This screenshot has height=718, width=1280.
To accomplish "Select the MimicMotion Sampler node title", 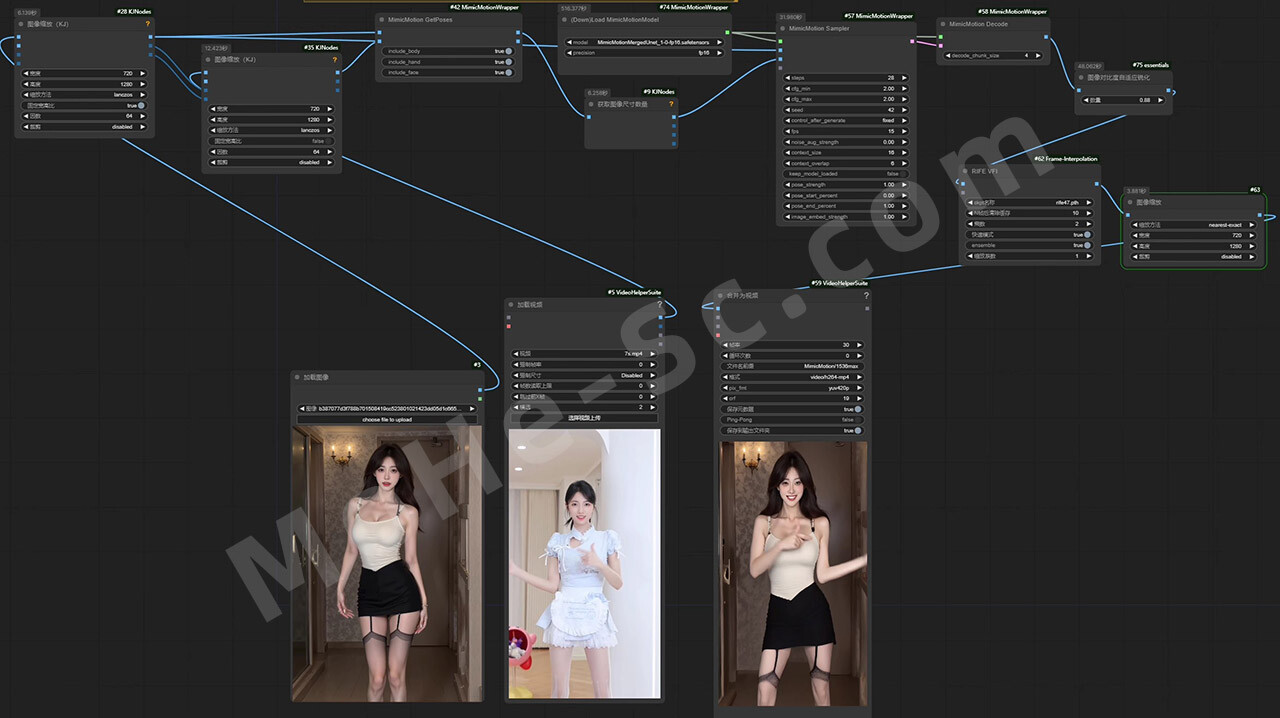I will click(819, 29).
